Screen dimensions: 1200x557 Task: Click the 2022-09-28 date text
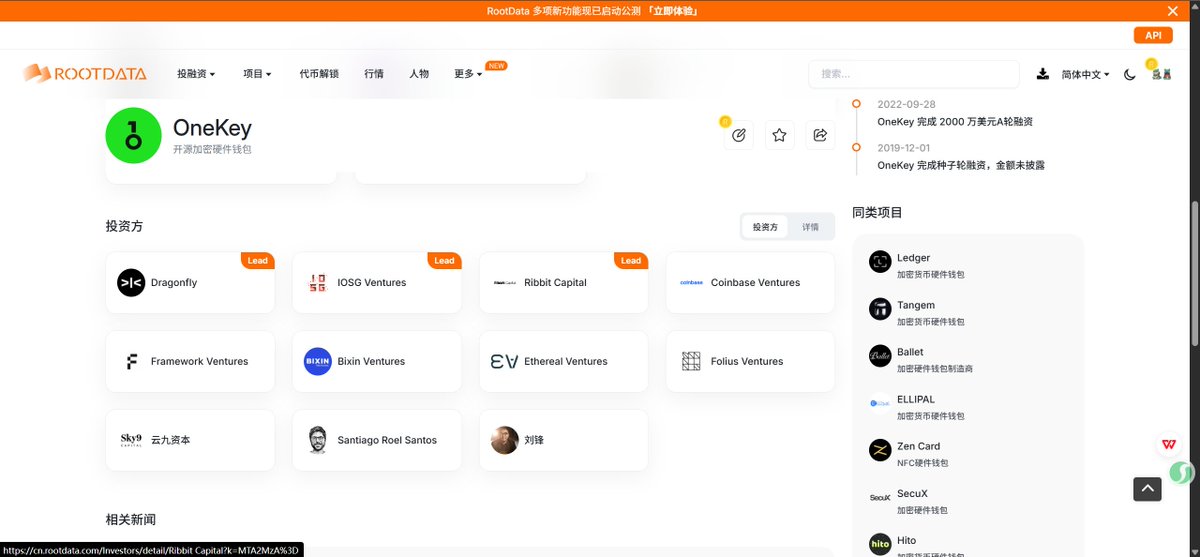point(907,104)
